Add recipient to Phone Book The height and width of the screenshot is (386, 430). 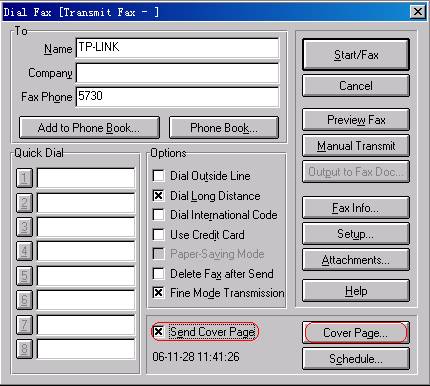pyautogui.click(x=89, y=128)
